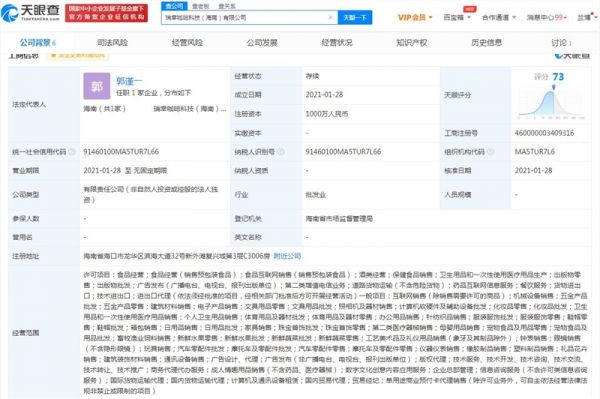The width and height of the screenshot is (600, 399).
Task: Click the info icon next to 组织机构代码
Action: click(x=490, y=152)
